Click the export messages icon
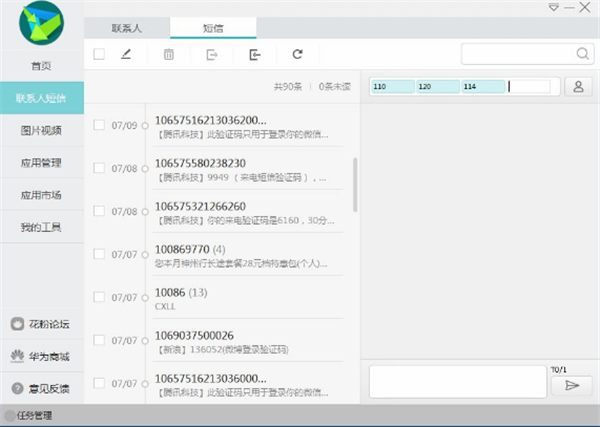 [212, 55]
